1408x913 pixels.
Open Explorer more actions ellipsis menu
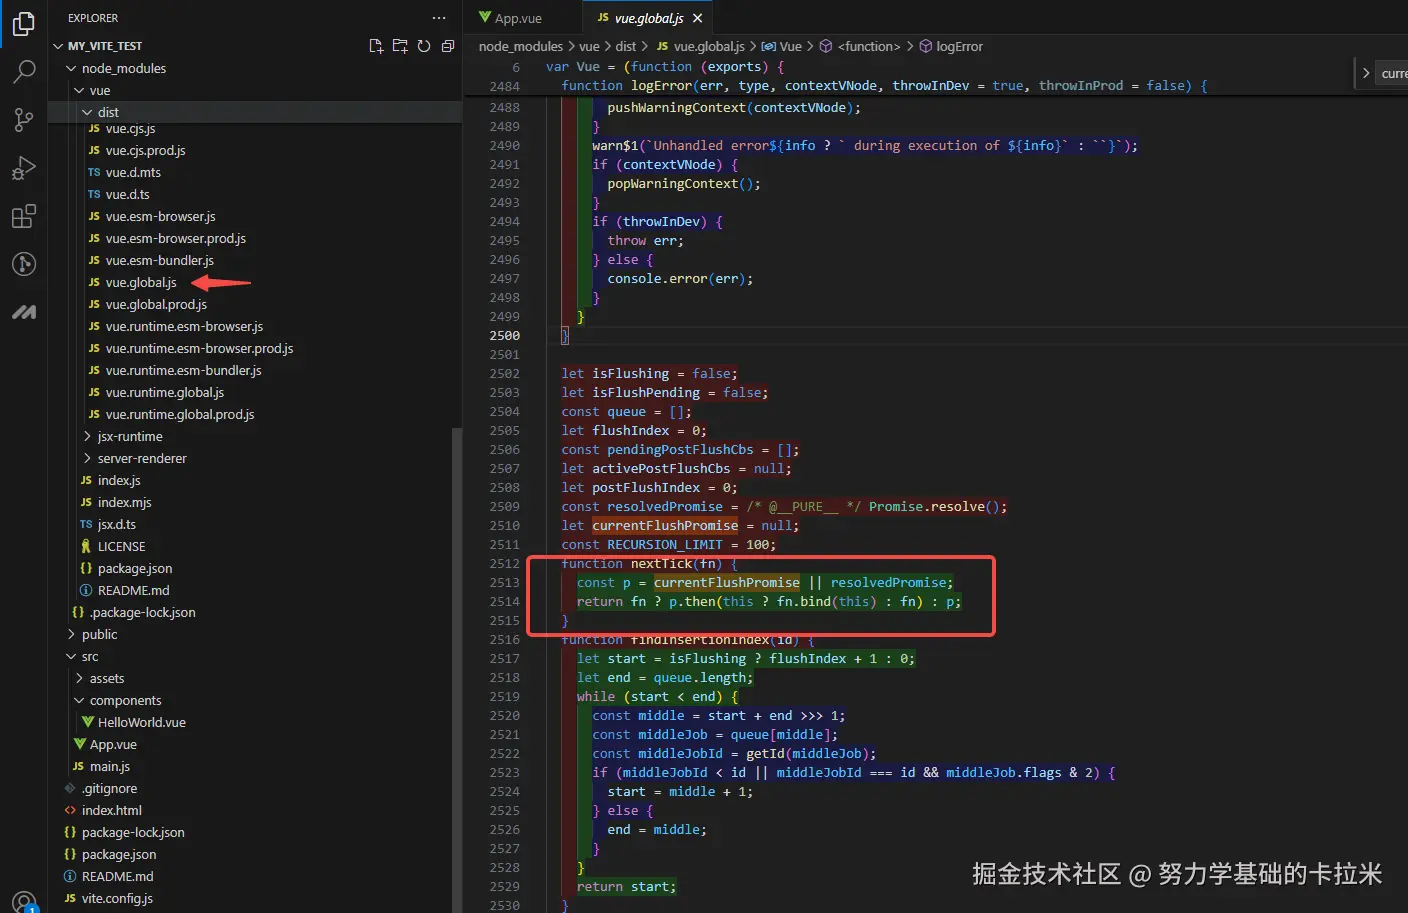coord(439,18)
